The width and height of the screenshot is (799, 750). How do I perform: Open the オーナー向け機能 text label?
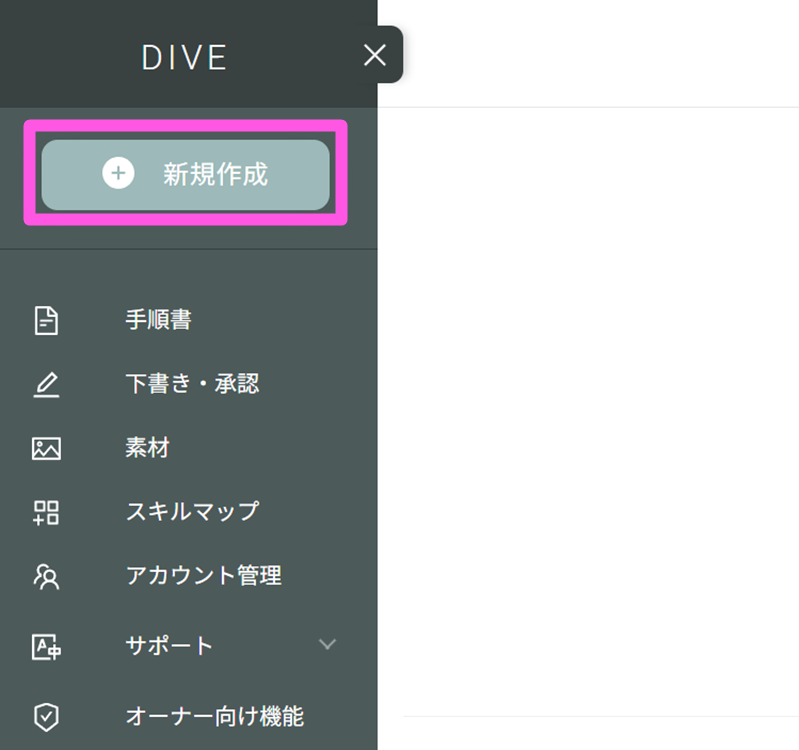point(214,716)
